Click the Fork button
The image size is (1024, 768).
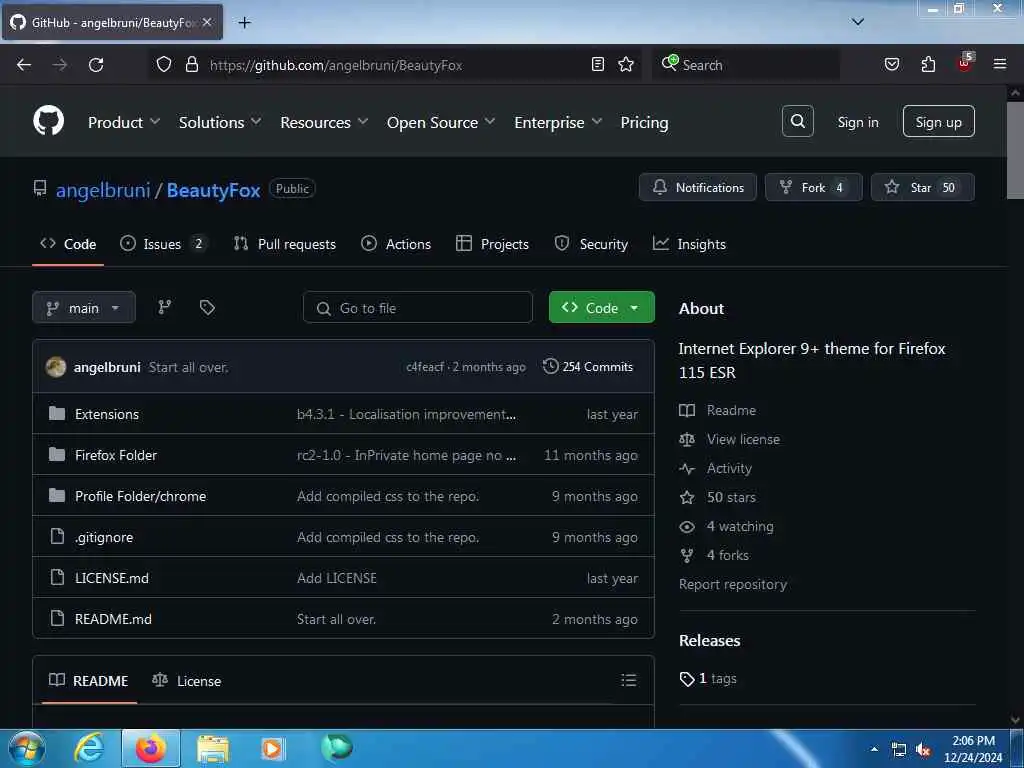tap(813, 187)
